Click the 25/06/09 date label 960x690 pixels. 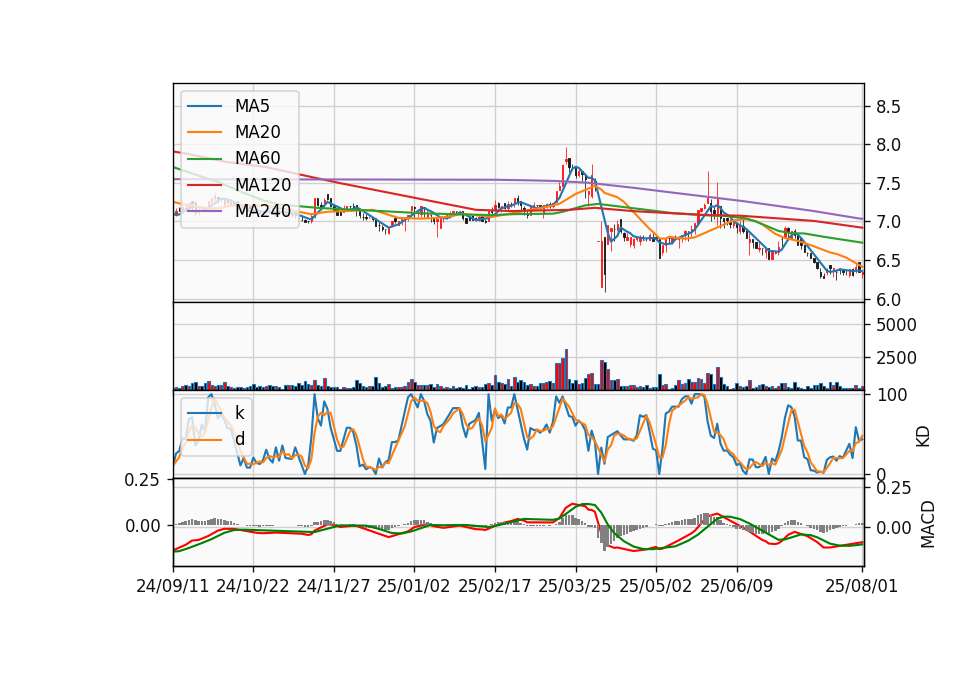coord(737,586)
